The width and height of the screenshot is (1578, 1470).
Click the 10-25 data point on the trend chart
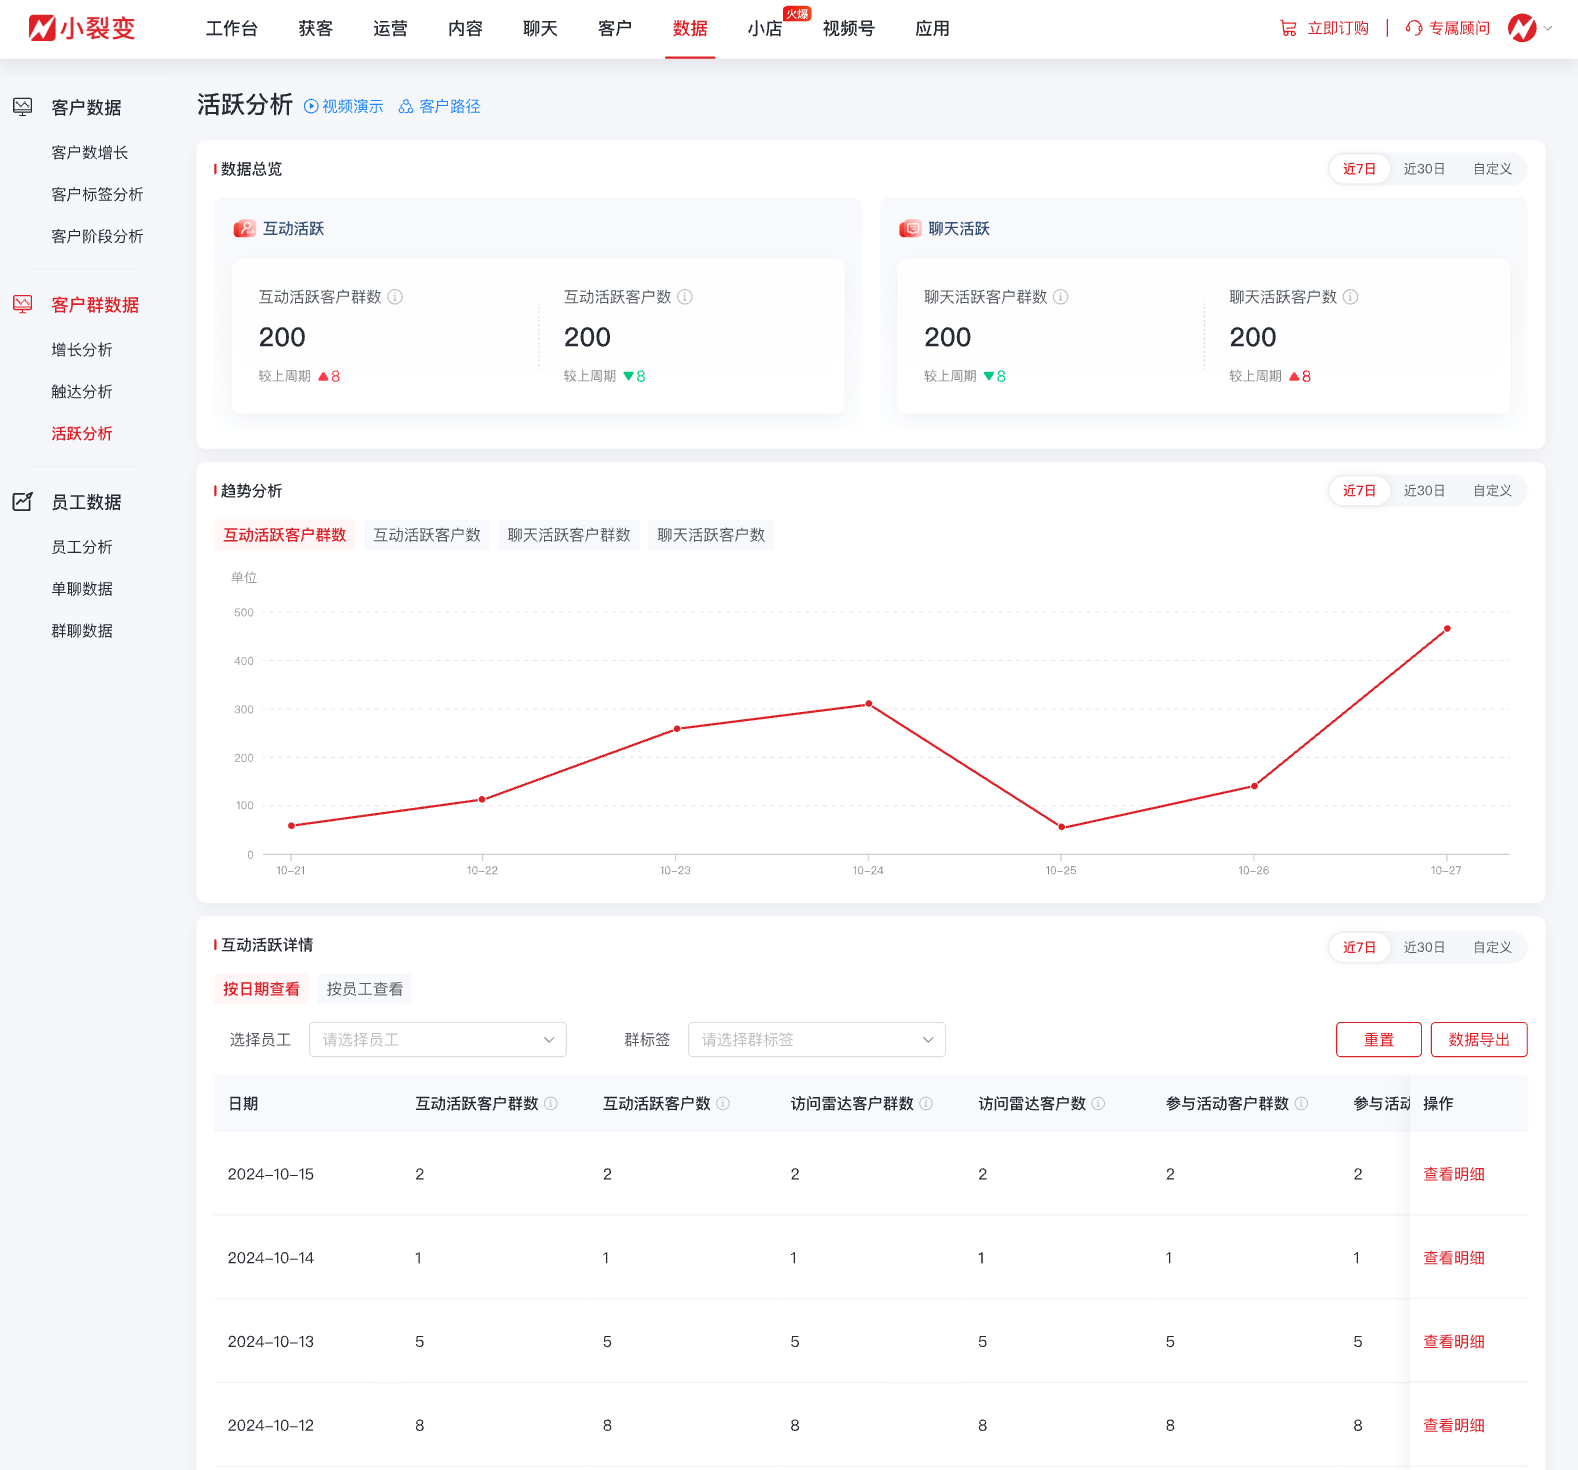click(x=1062, y=827)
